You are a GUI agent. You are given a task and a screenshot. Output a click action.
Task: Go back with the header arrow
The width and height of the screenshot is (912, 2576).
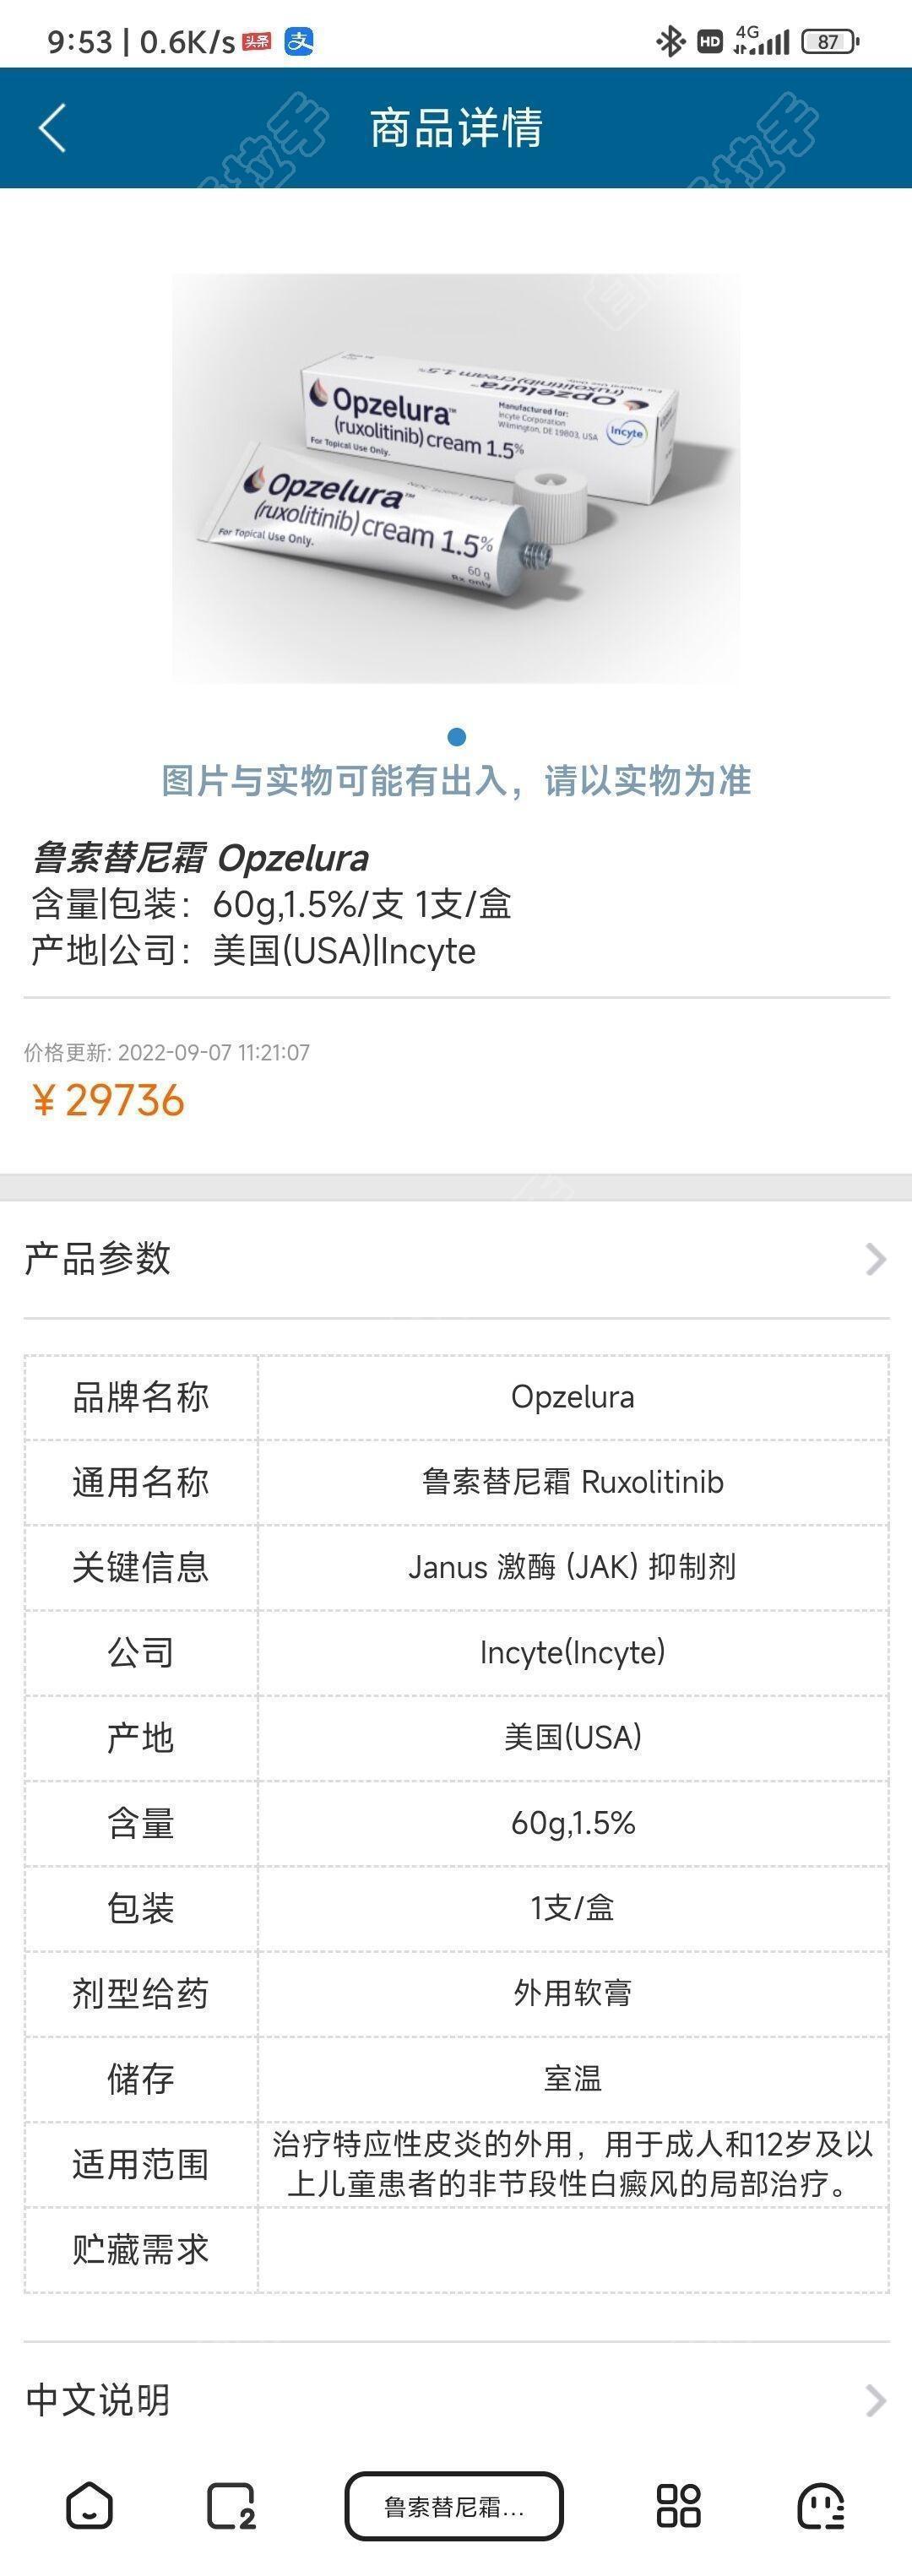52,128
